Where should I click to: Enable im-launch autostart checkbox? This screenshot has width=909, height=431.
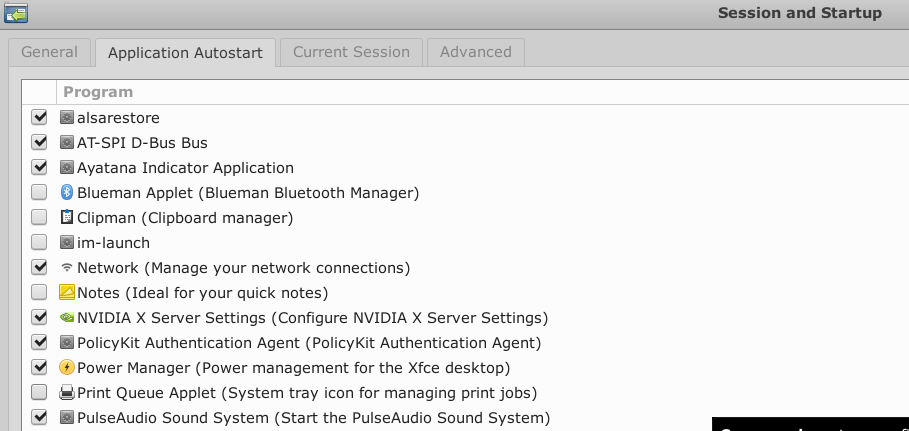39,243
